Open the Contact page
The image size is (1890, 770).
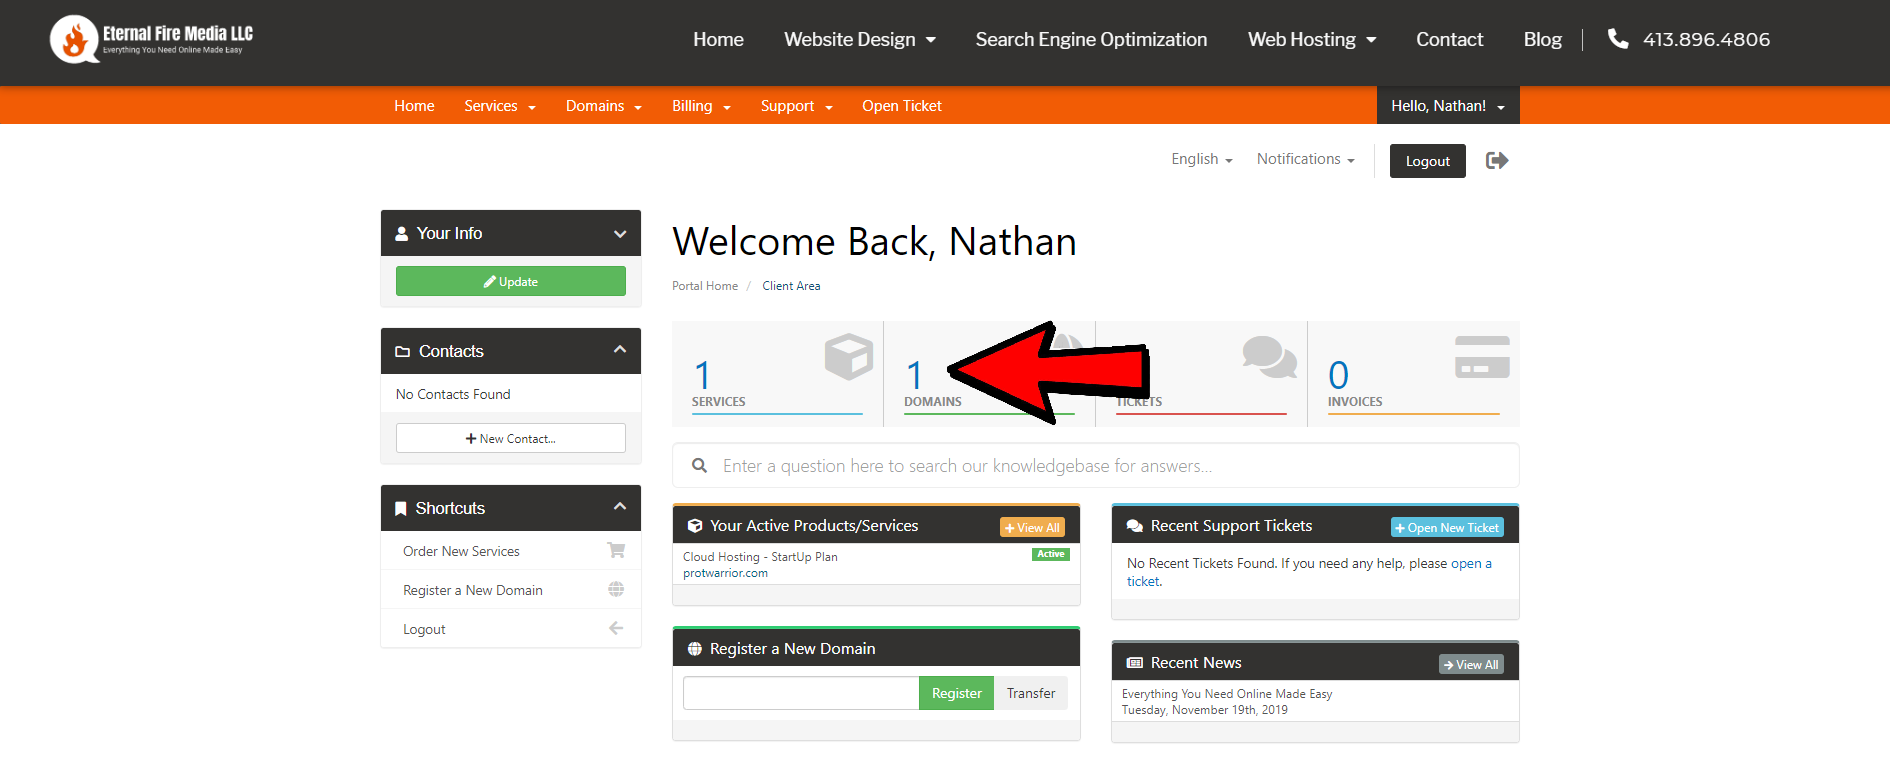(x=1449, y=40)
